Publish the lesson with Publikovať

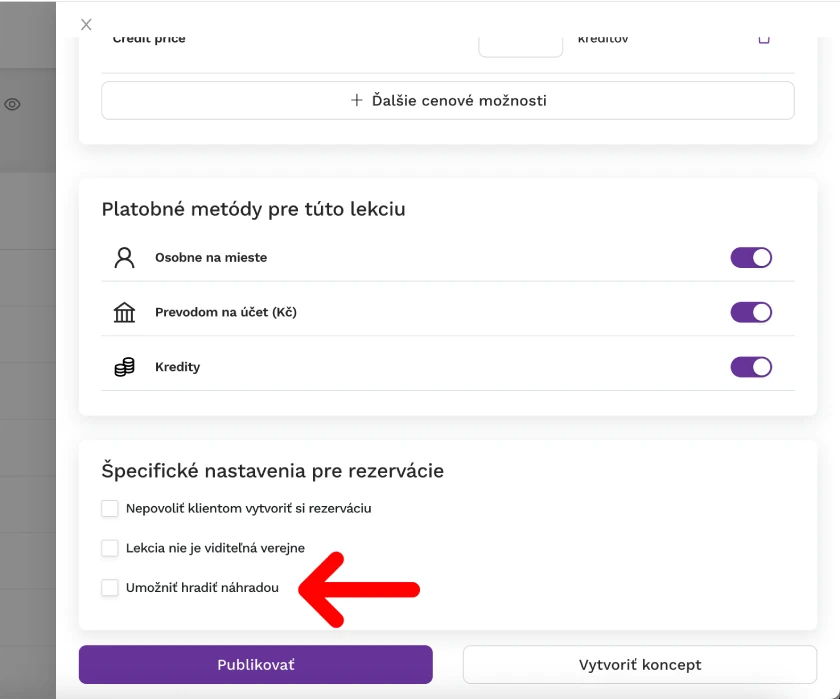256,665
